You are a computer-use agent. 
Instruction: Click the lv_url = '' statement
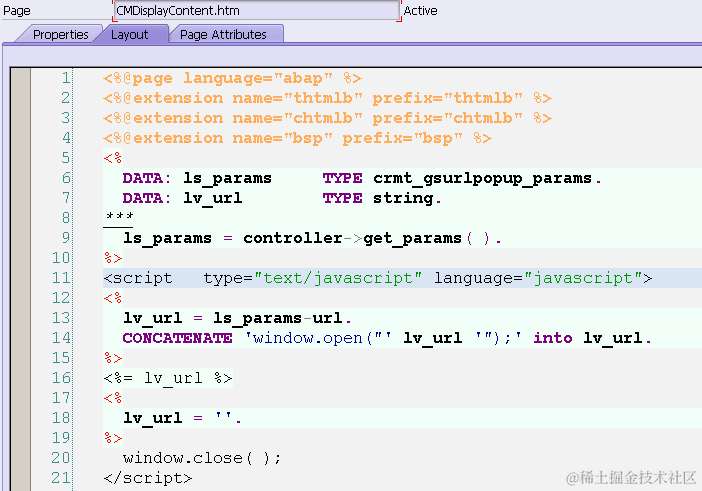182,418
